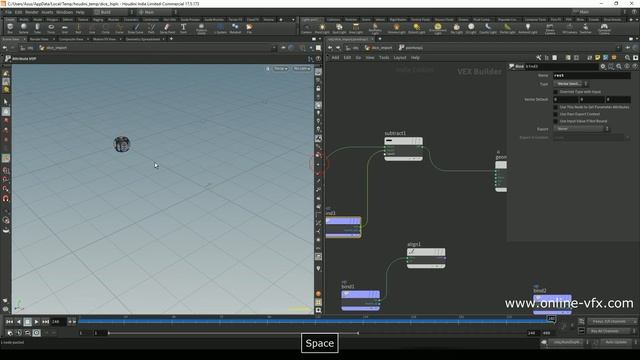Add a Spot Light from the shelf

(339, 28)
